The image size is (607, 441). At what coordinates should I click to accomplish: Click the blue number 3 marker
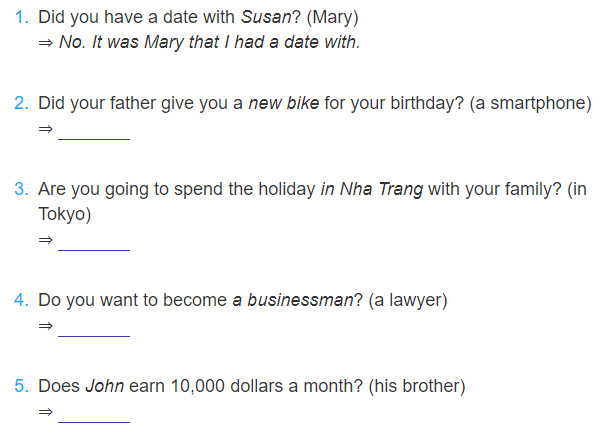click(21, 189)
